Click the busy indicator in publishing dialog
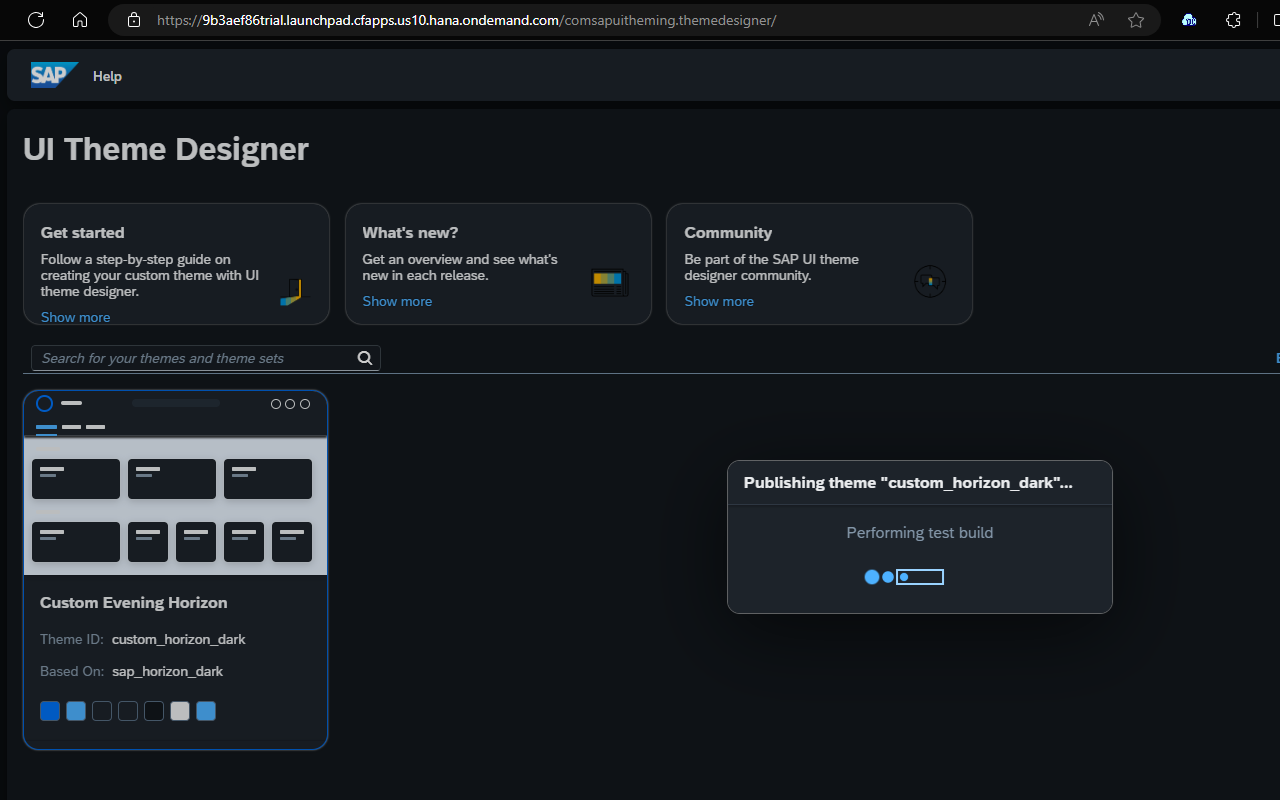 (904, 577)
